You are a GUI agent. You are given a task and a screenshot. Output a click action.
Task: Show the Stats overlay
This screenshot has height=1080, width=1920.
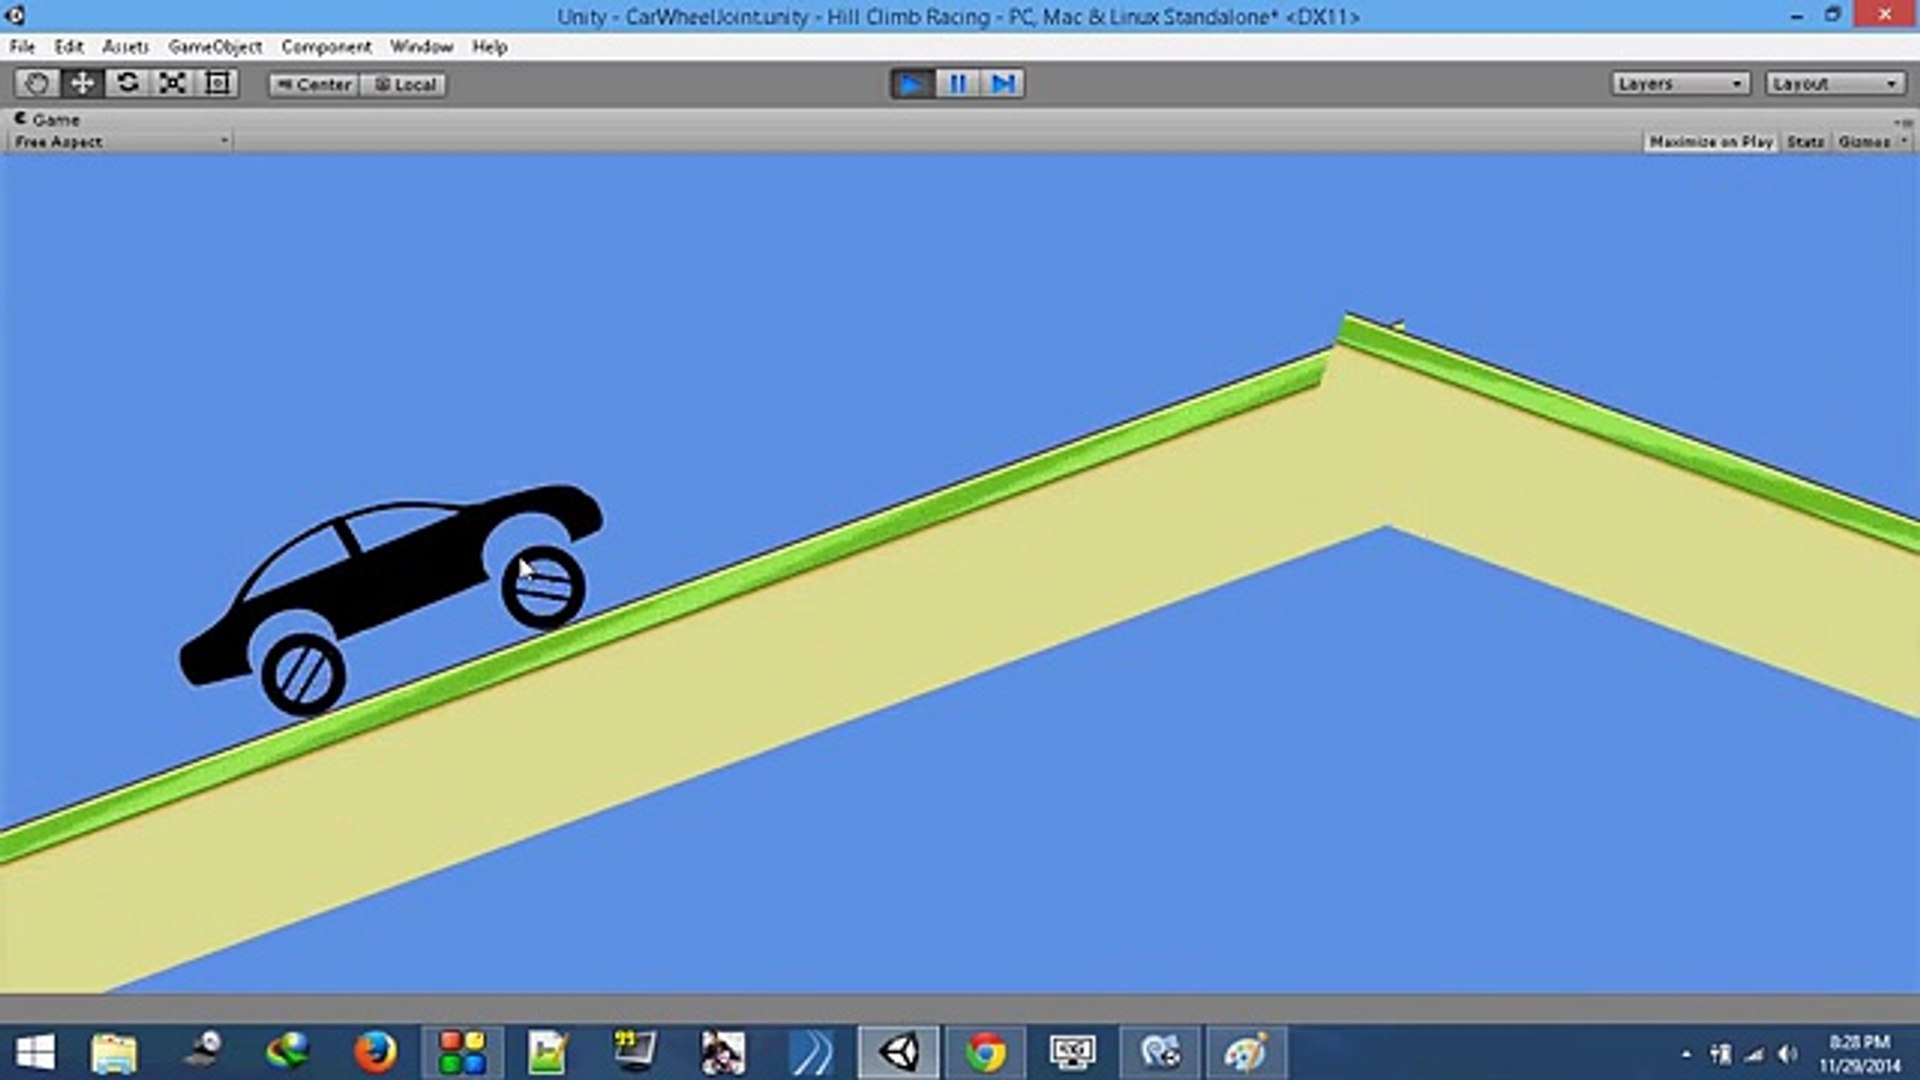click(x=1805, y=142)
